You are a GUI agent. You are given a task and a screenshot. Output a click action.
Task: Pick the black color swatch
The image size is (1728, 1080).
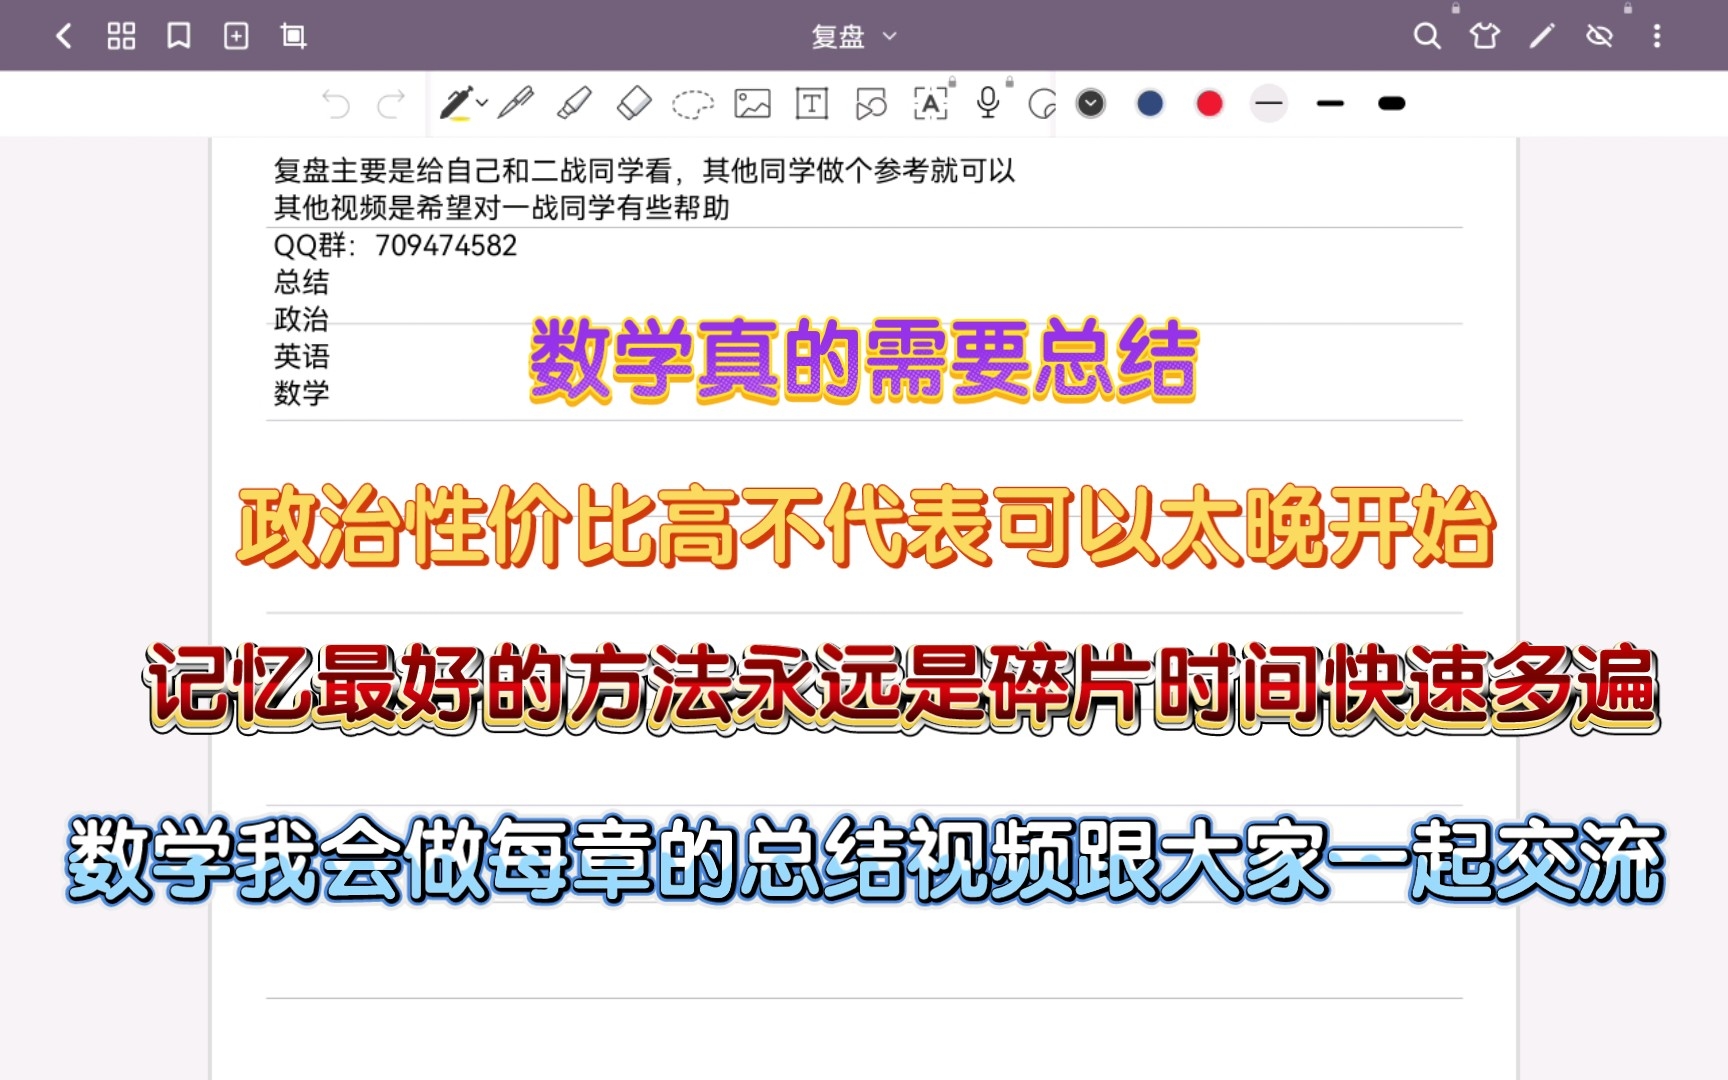pos(1091,104)
